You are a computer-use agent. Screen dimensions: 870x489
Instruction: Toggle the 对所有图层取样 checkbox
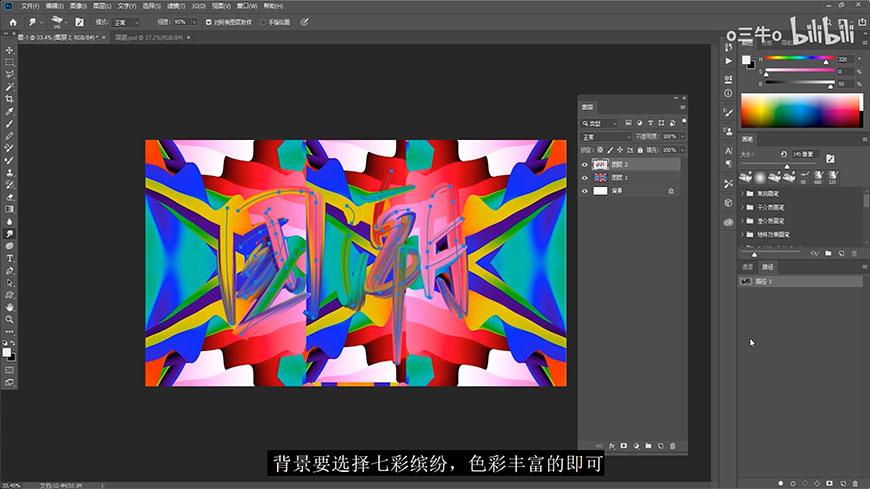tap(208, 21)
